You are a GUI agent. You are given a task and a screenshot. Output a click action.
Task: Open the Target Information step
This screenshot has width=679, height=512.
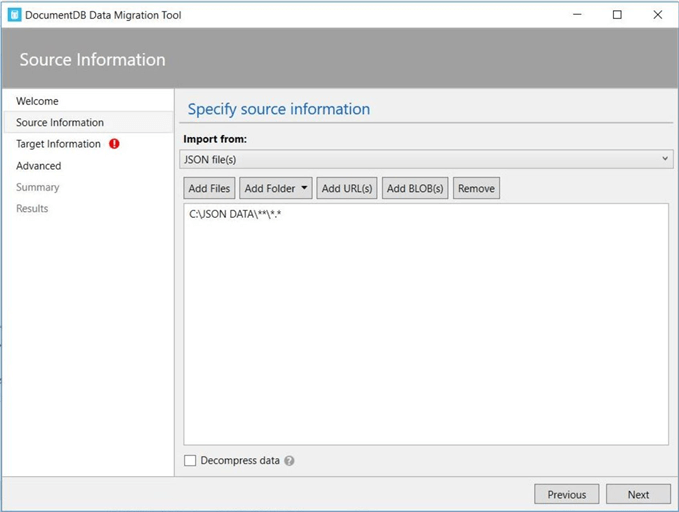[x=58, y=144]
